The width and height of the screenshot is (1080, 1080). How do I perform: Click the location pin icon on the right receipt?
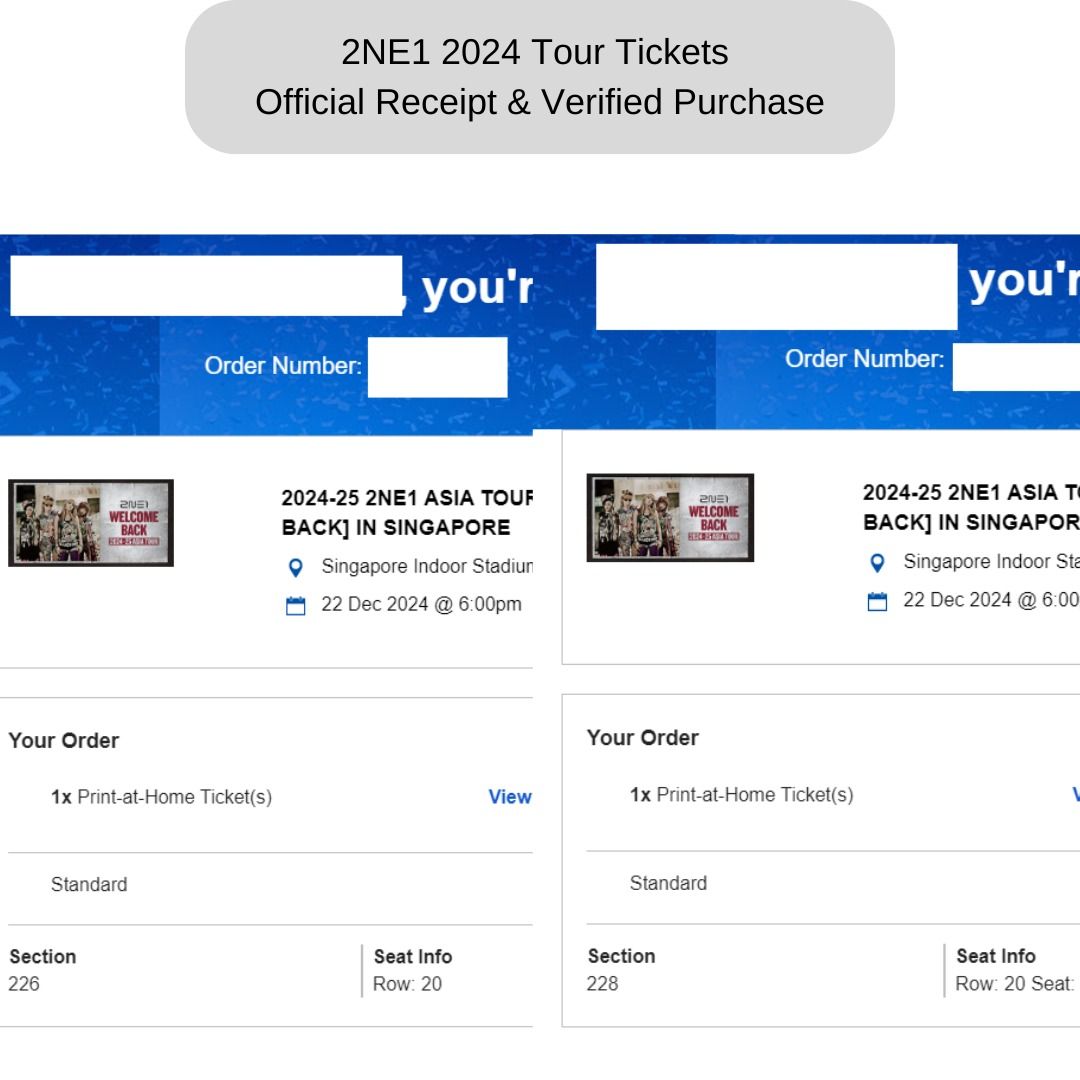pos(877,562)
